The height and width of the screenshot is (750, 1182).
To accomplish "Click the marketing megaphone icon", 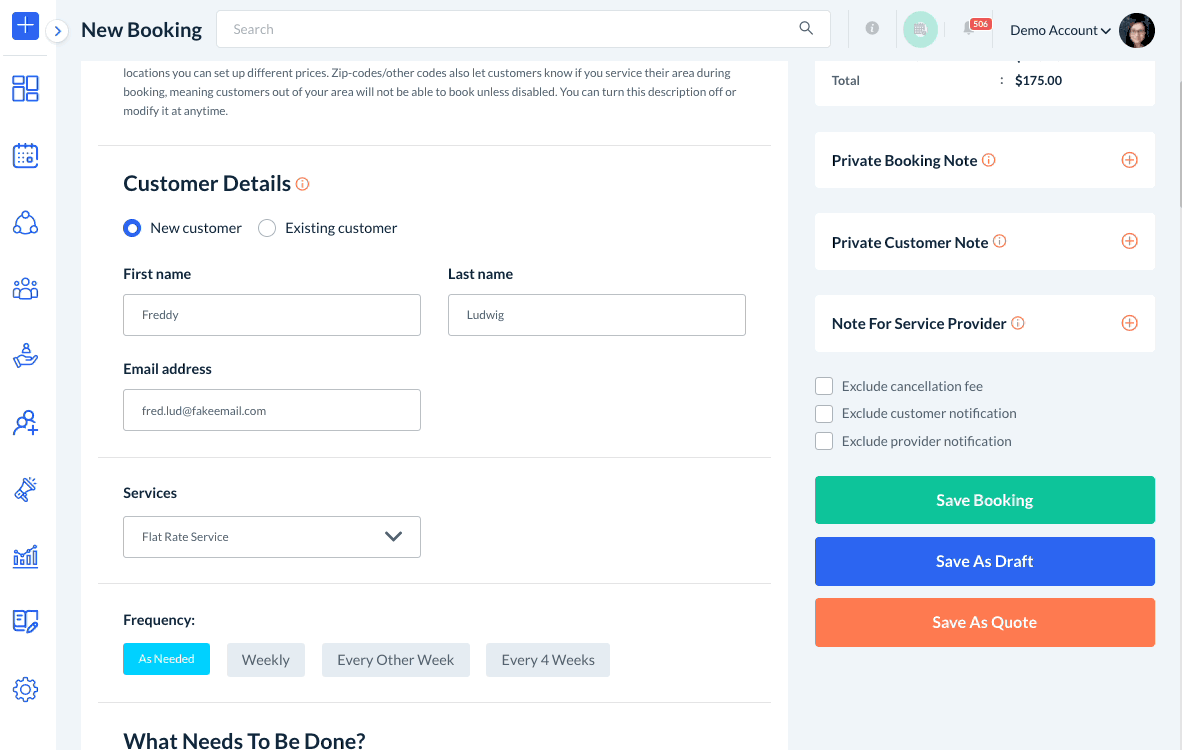I will [x=25, y=489].
